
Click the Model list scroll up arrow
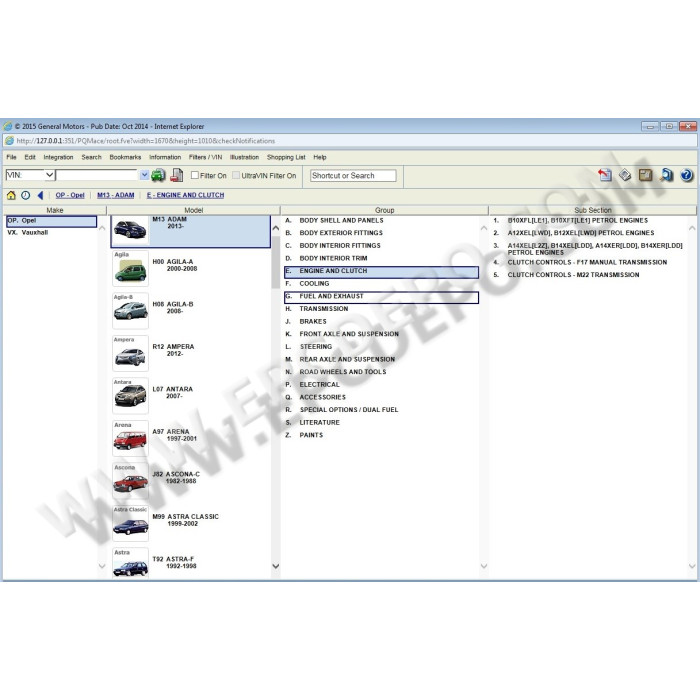click(x=275, y=228)
